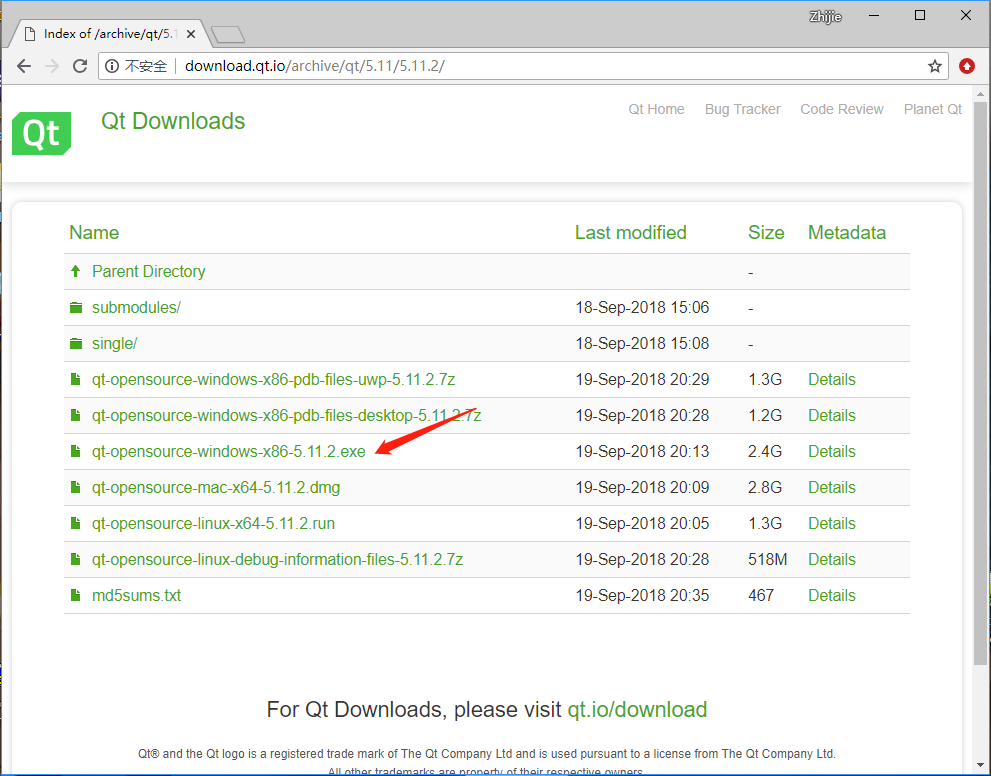Open a new tab with the new-tab button

[228, 35]
